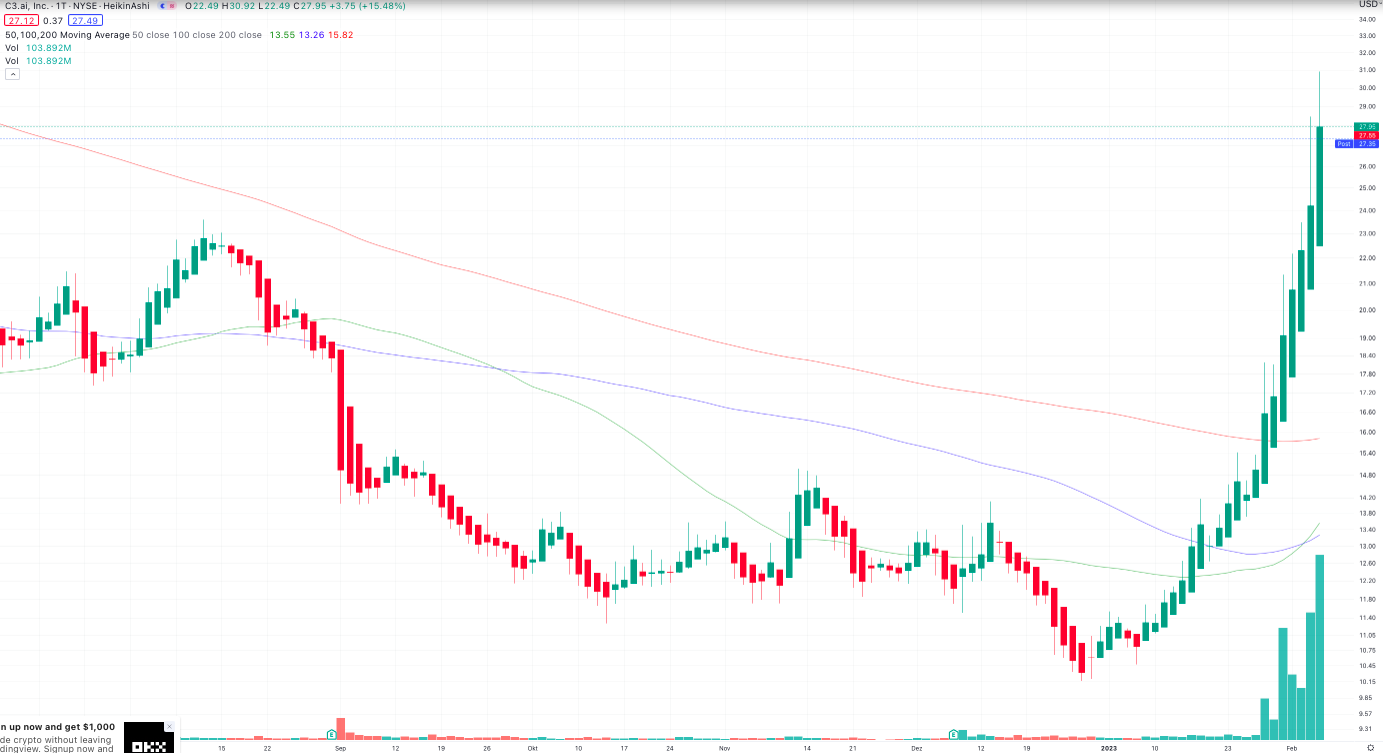Click the earnings E marker near September
Viewport: 1383px width, 753px height.
tap(331, 734)
